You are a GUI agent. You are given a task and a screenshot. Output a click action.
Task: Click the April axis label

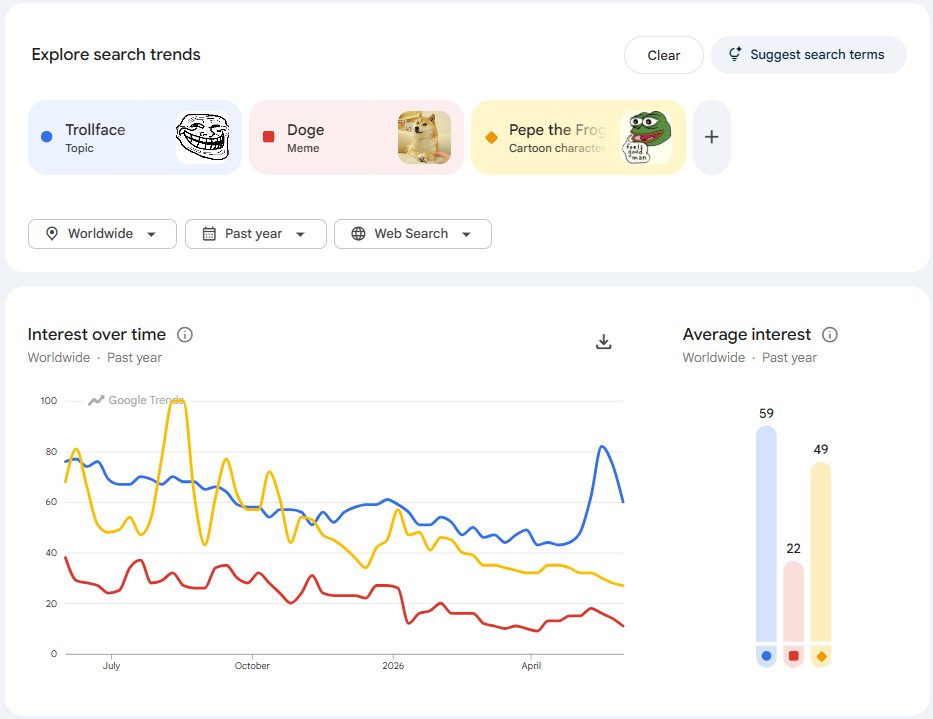(x=531, y=665)
